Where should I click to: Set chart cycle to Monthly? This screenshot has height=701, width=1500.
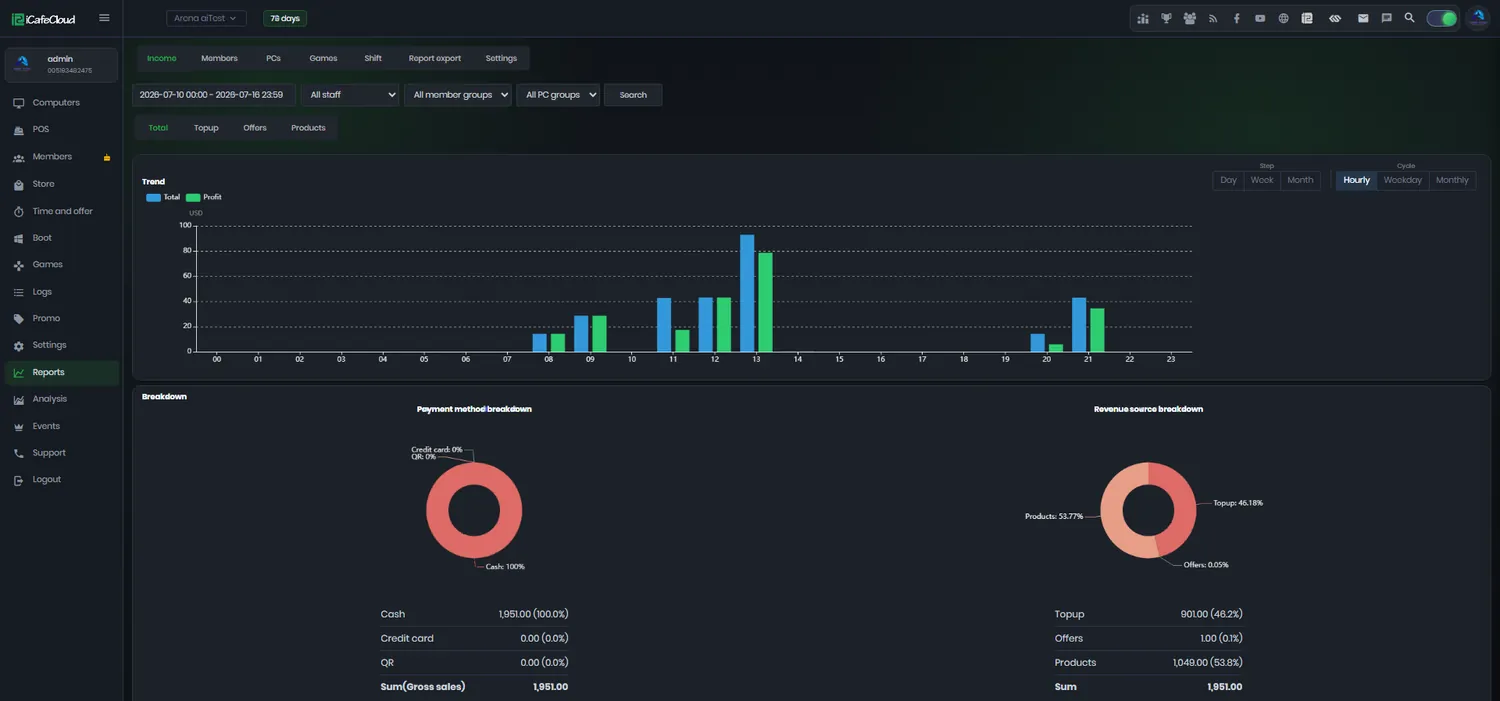[1452, 181]
